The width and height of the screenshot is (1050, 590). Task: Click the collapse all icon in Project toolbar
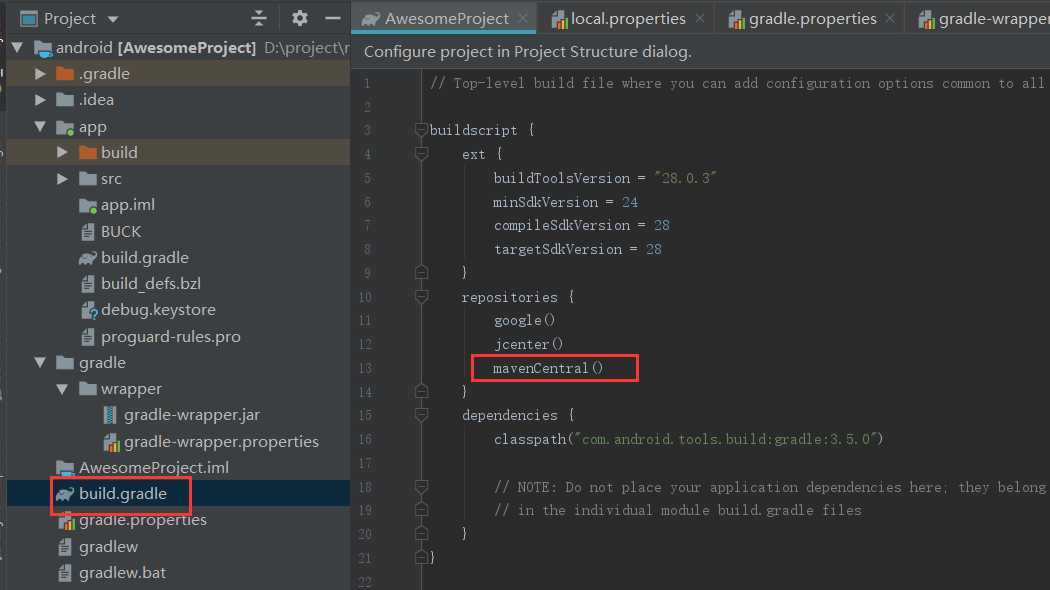(x=258, y=18)
